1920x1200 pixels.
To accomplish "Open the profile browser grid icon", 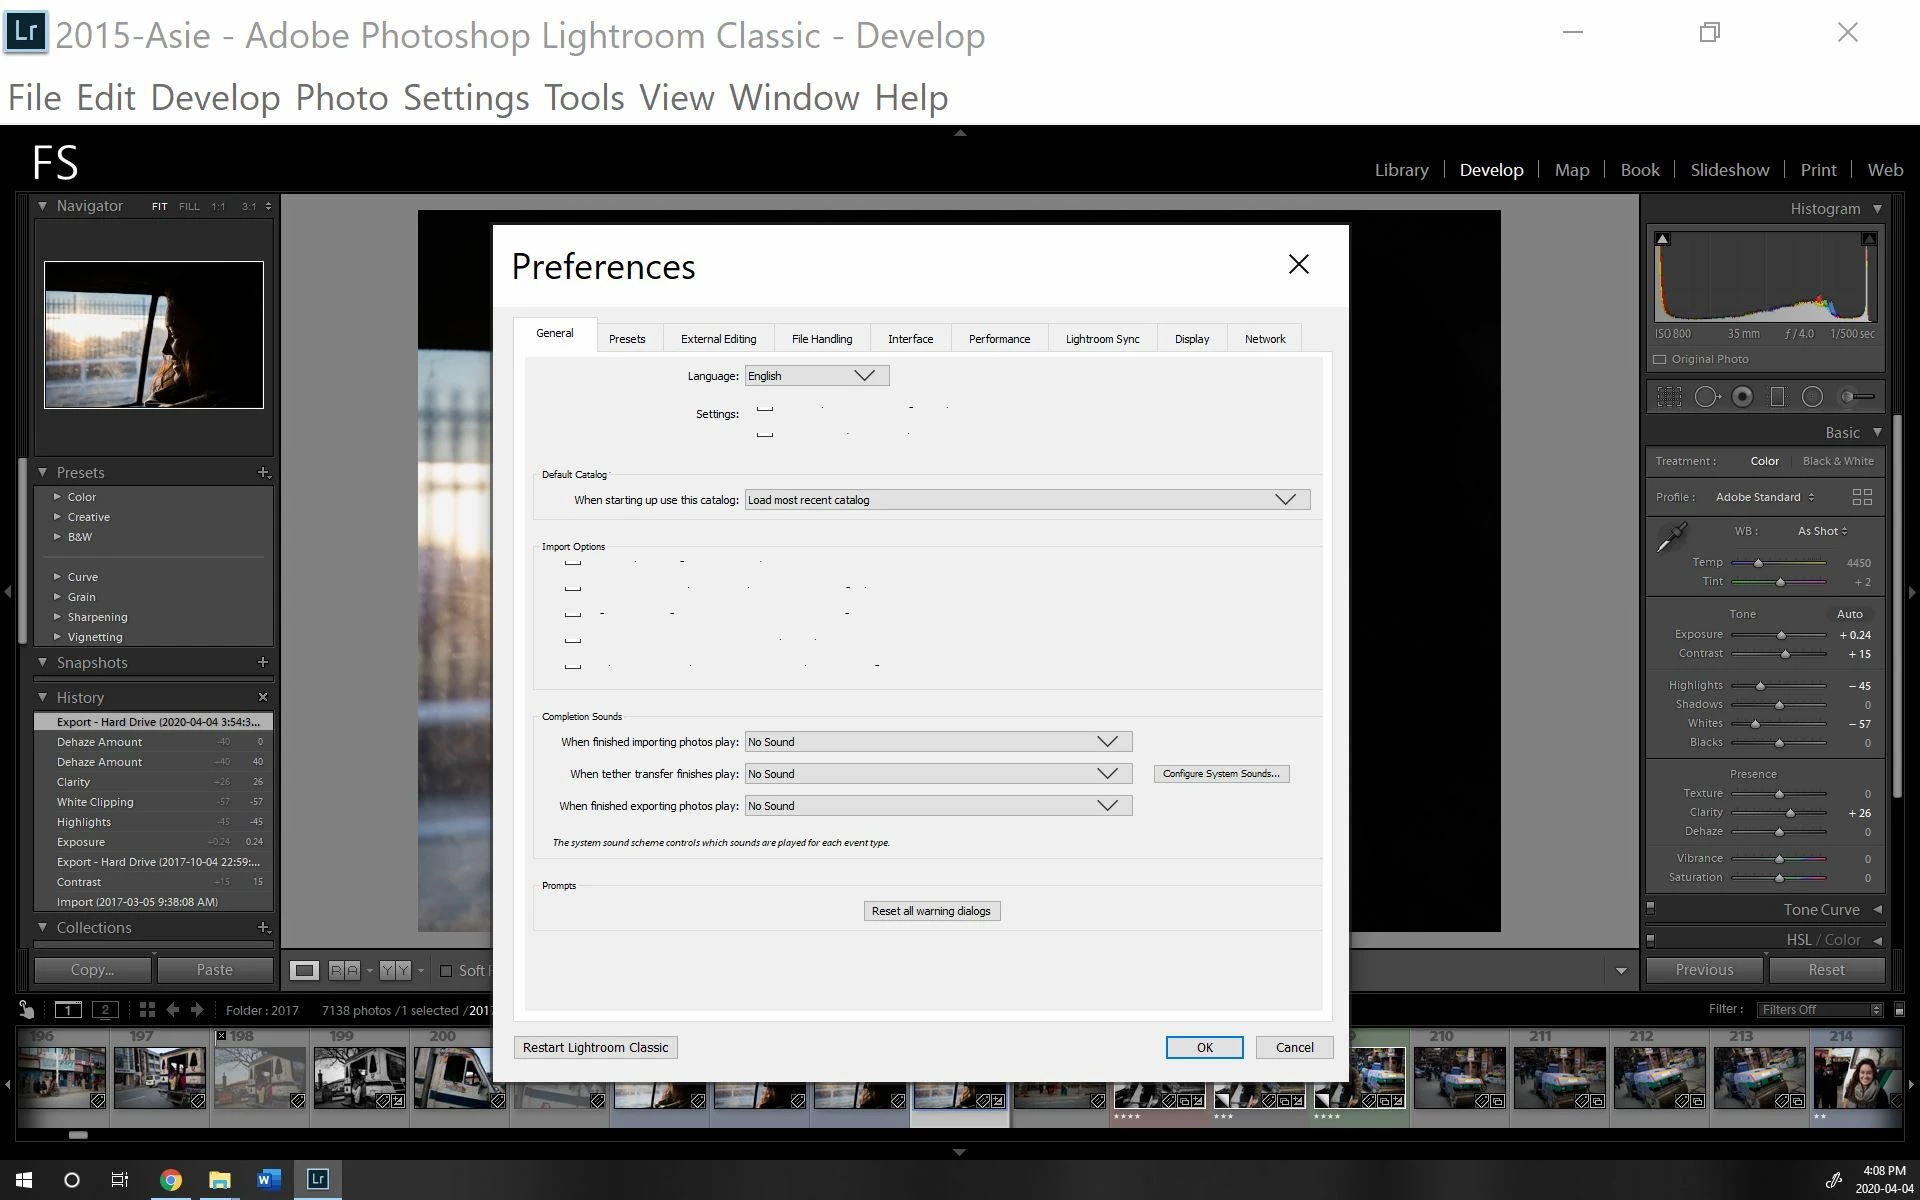I will [1862, 497].
